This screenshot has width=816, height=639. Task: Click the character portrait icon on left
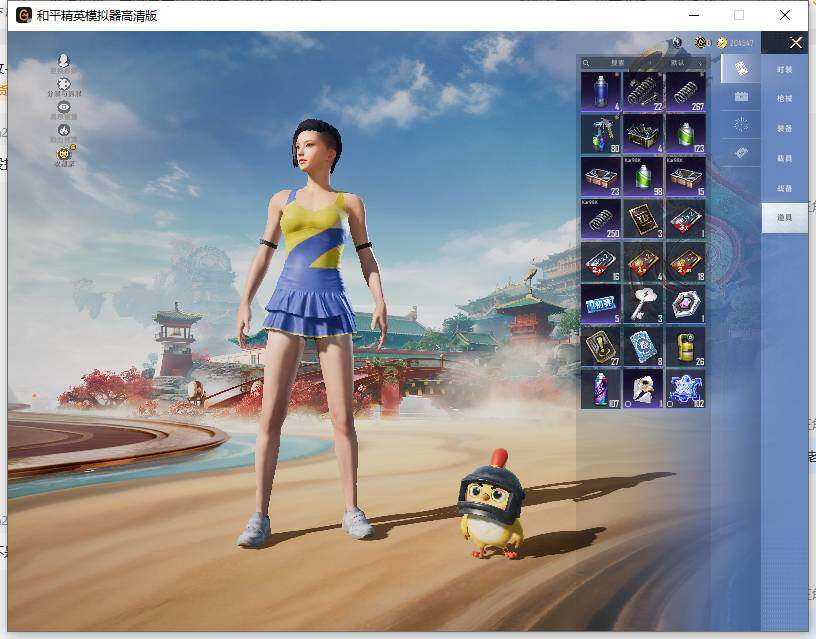(x=63, y=60)
